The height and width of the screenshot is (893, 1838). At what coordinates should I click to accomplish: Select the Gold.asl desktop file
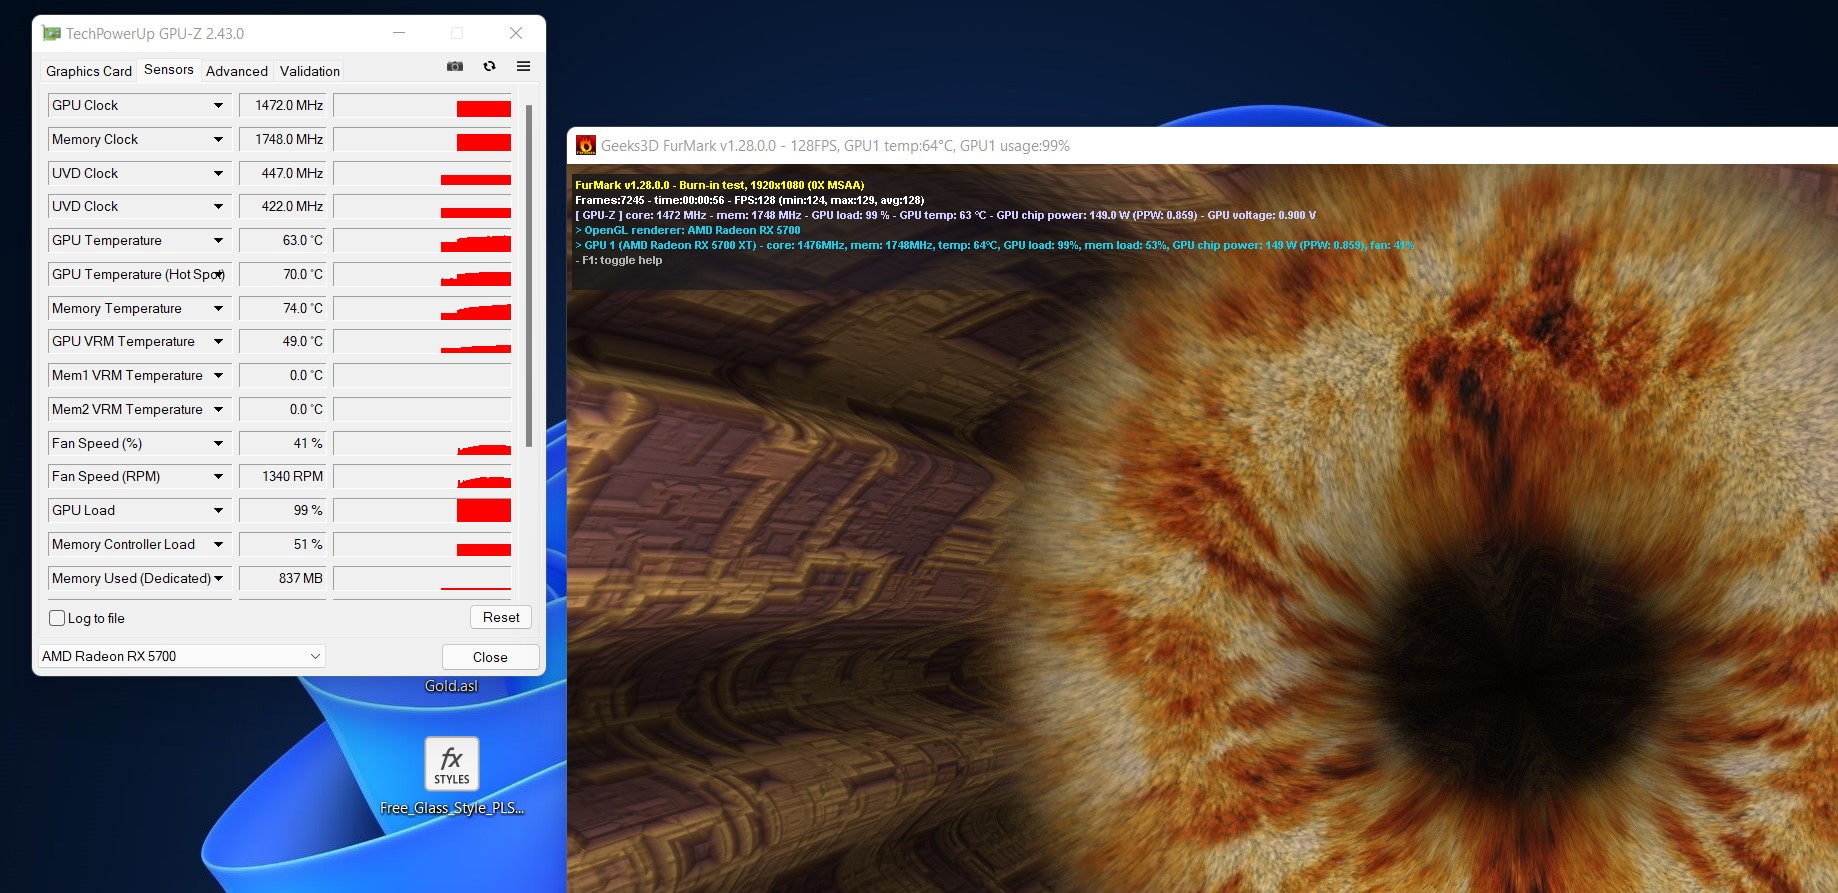(451, 686)
